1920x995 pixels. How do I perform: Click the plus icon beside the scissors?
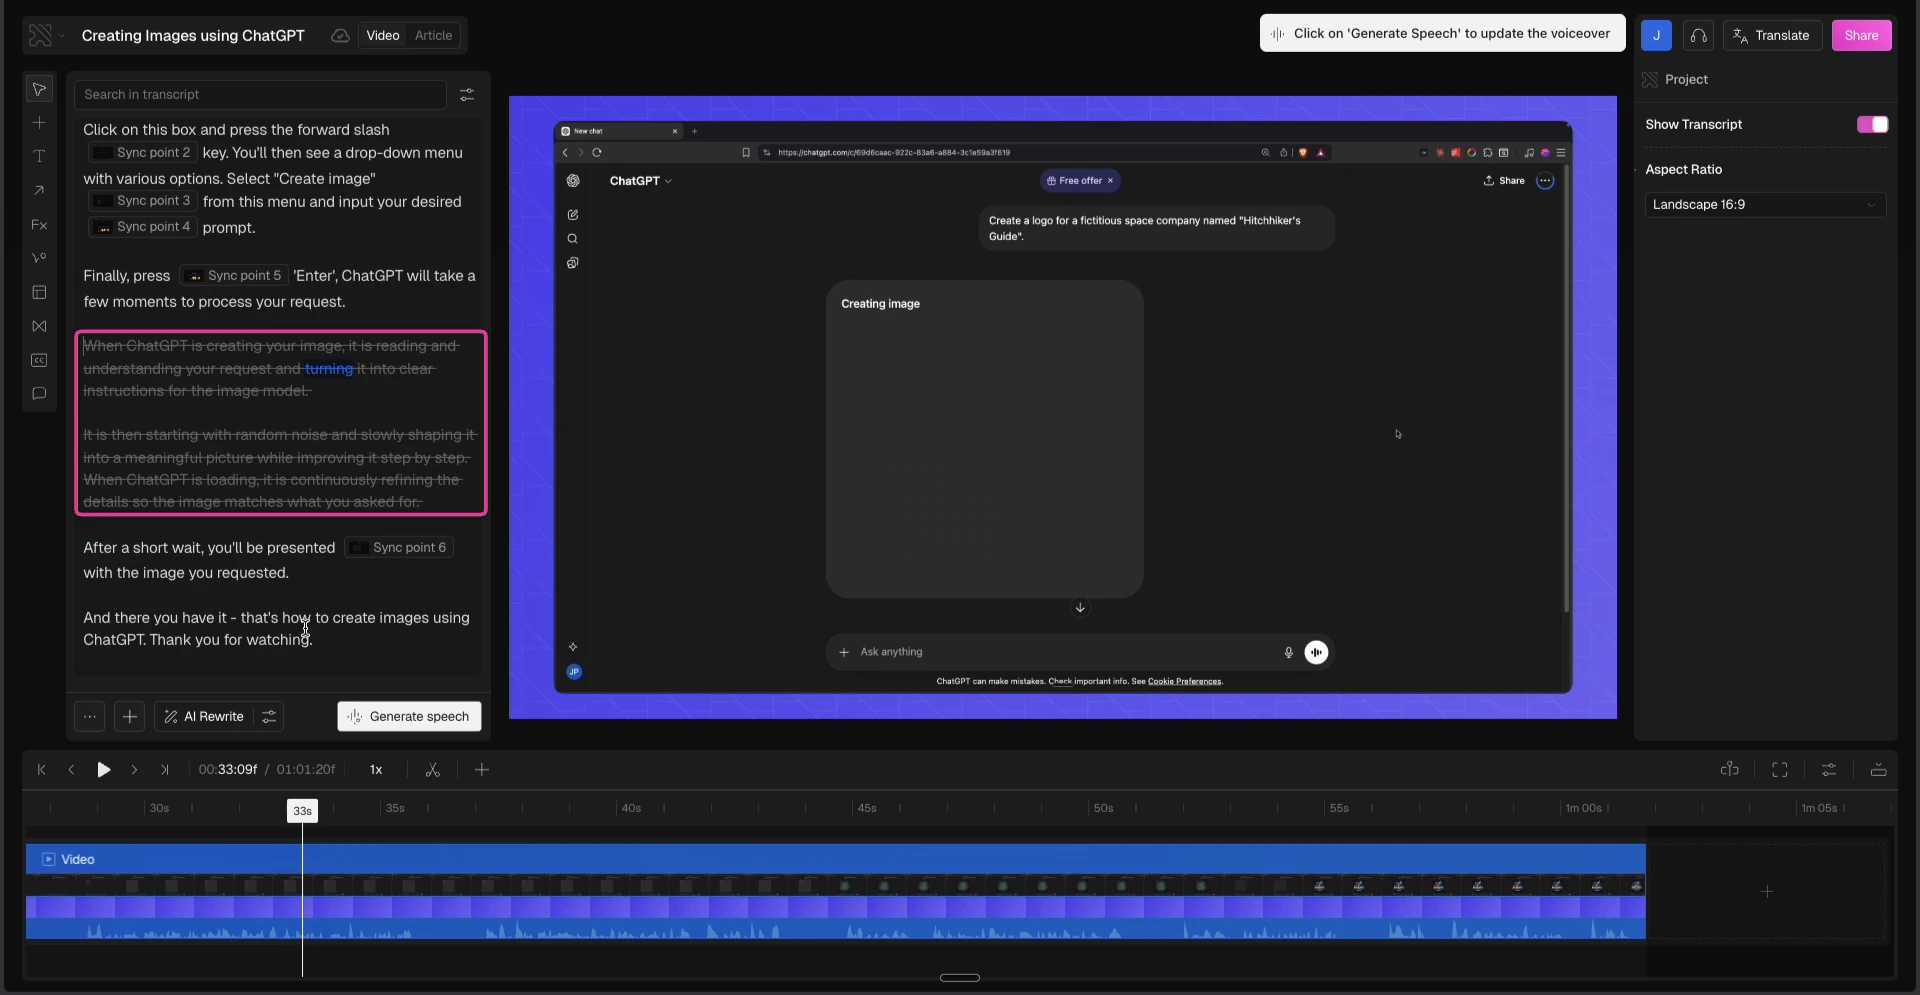pos(482,770)
